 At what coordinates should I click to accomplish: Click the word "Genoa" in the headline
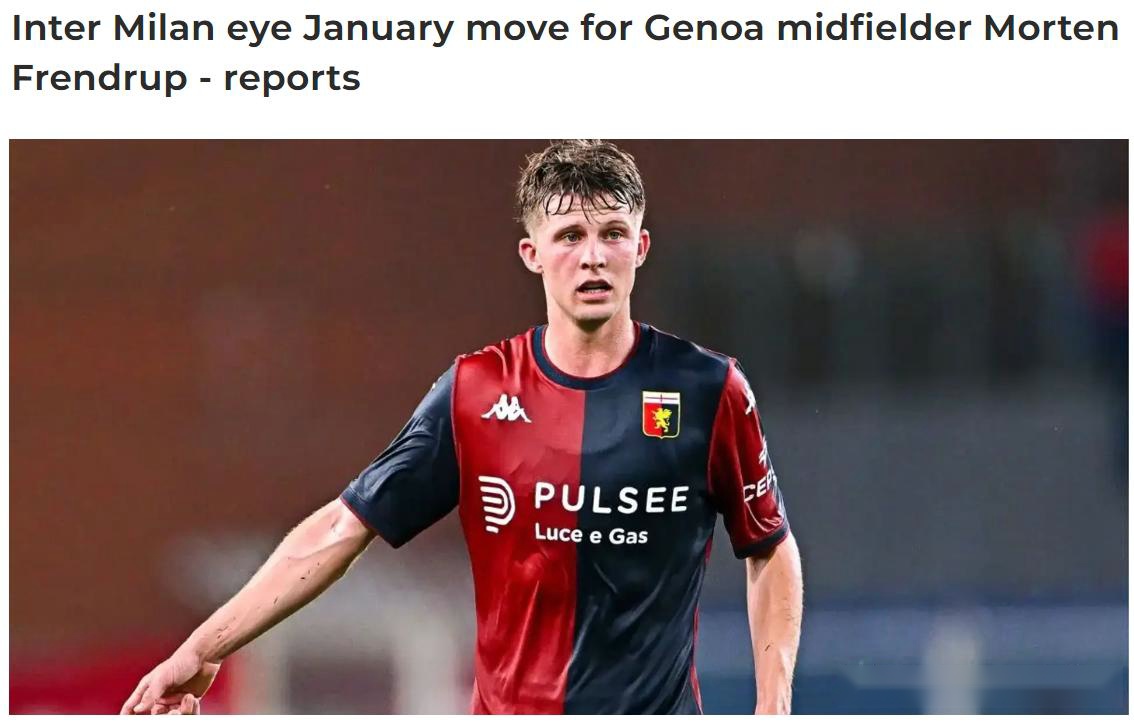[704, 28]
